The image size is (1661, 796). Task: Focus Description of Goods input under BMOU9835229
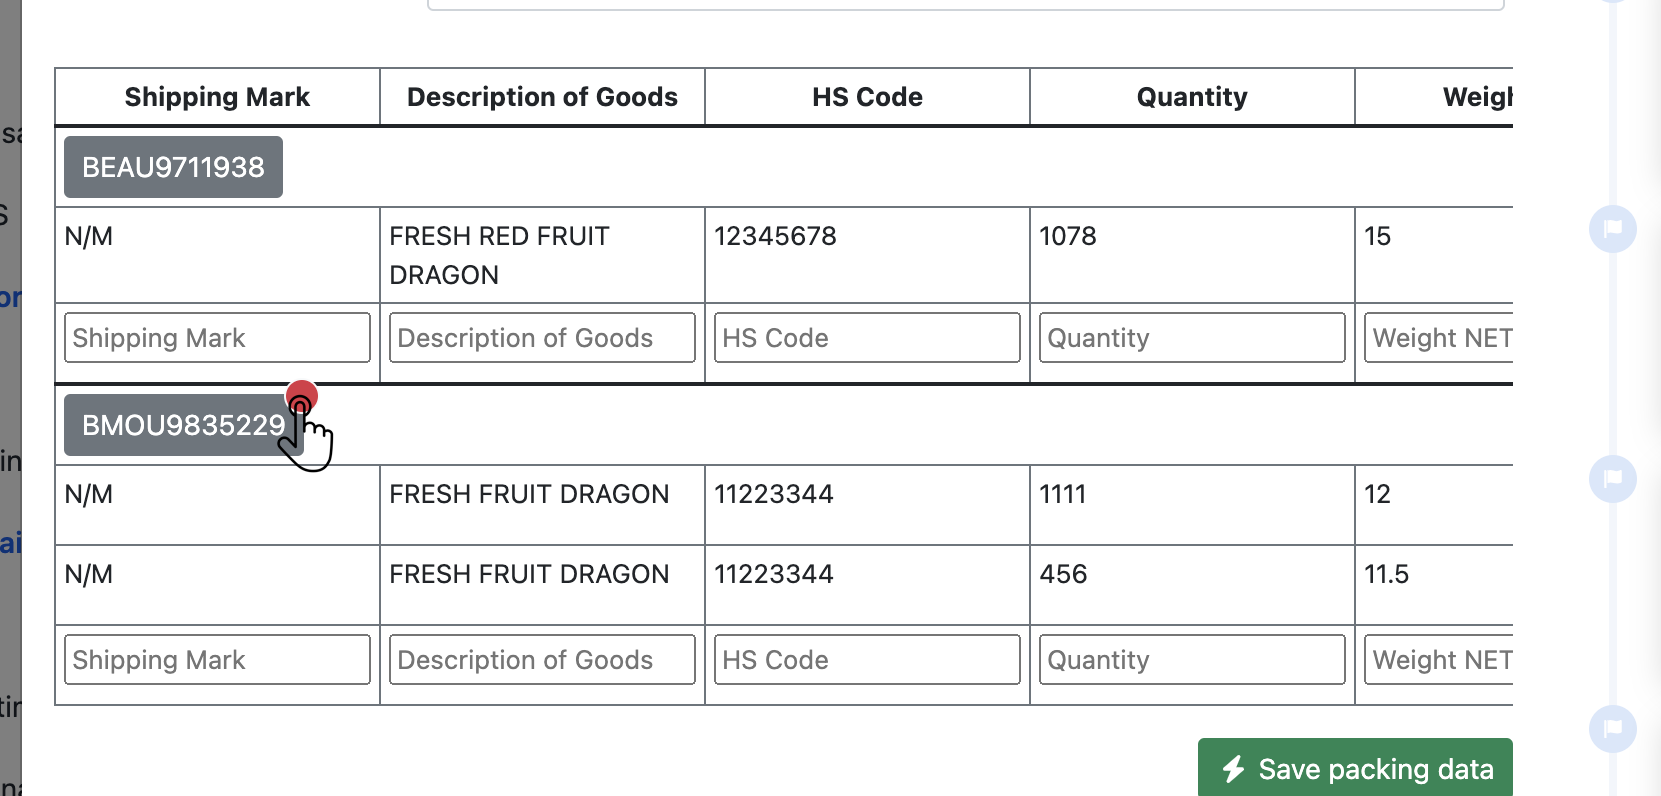pyautogui.click(x=542, y=660)
